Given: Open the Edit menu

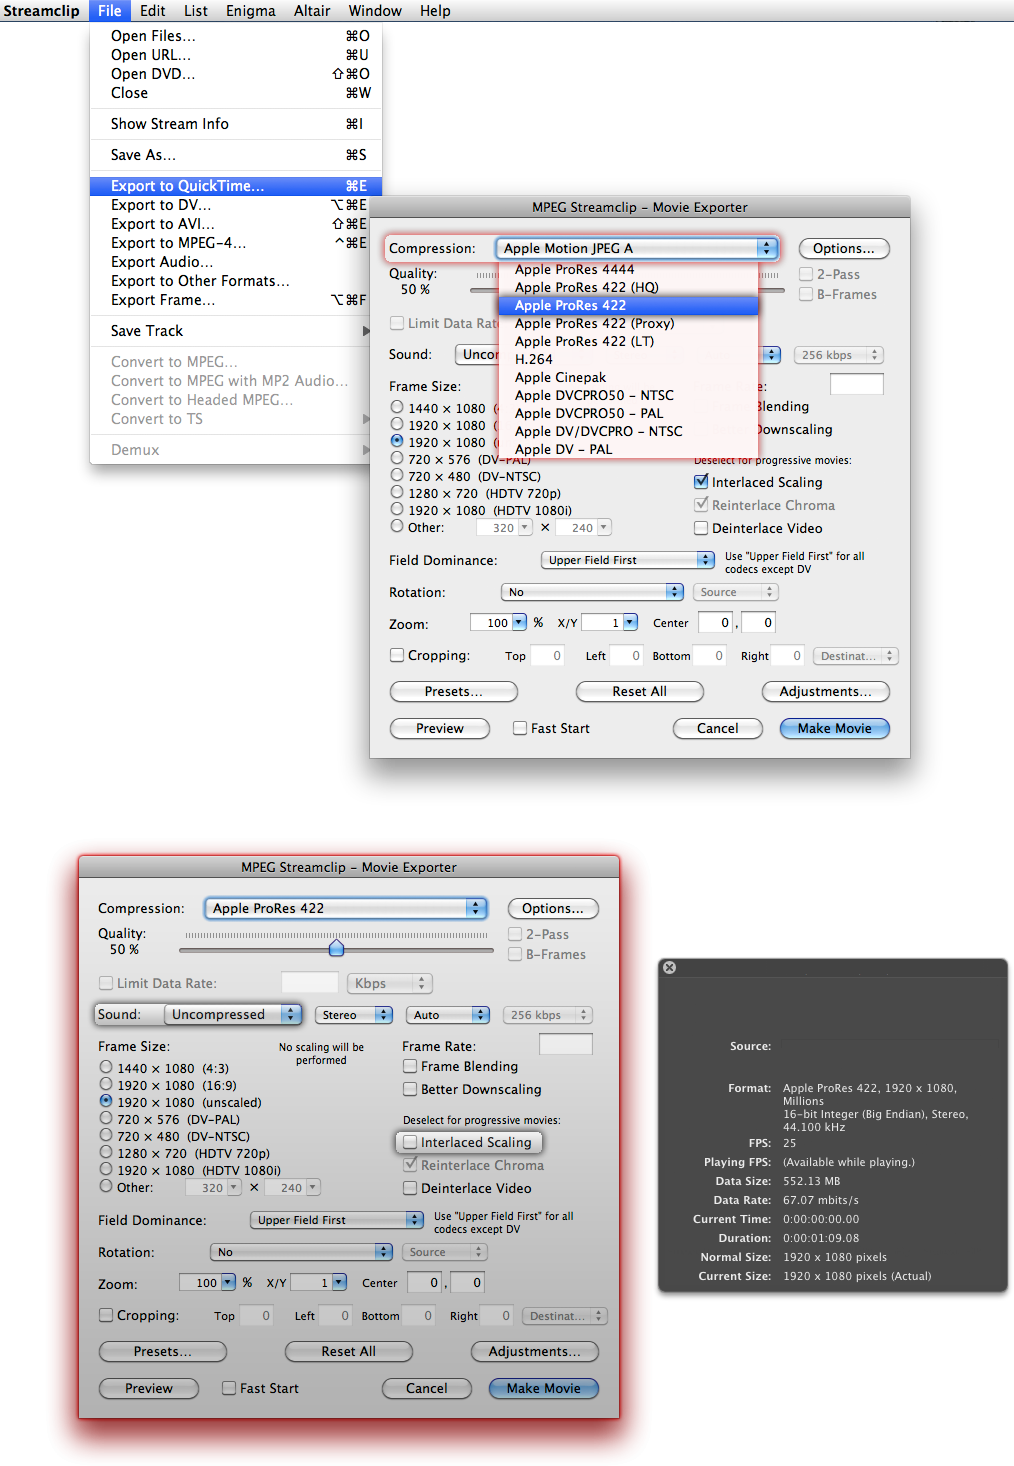Looking at the screenshot, I should click(x=153, y=10).
